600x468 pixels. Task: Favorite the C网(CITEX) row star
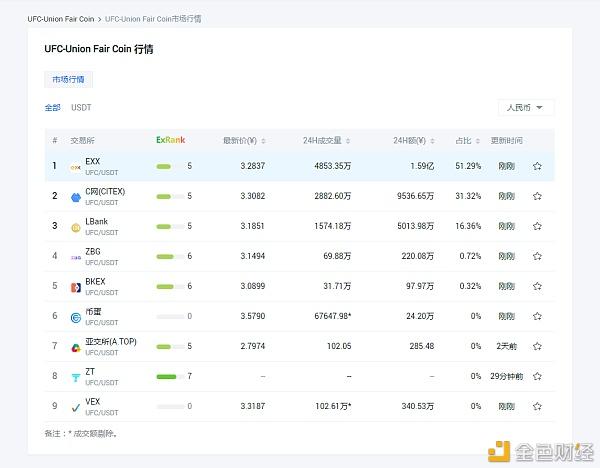(x=537, y=196)
